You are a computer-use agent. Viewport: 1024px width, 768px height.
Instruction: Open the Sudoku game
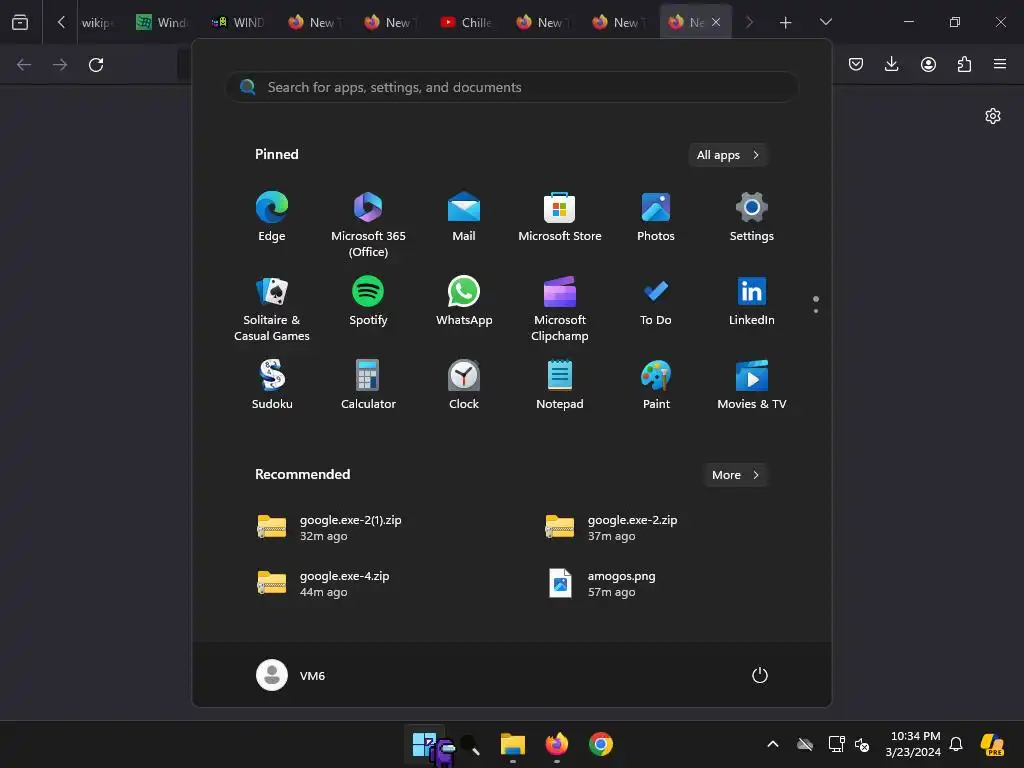pyautogui.click(x=272, y=385)
